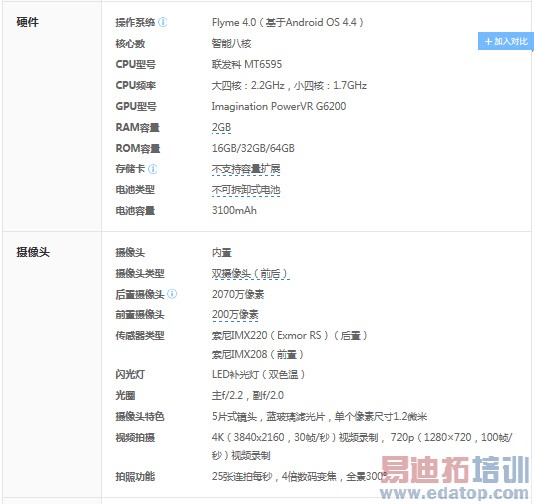This screenshot has height=504, width=534.
Task: Click the CPU频率 label
Action: click(x=136, y=85)
